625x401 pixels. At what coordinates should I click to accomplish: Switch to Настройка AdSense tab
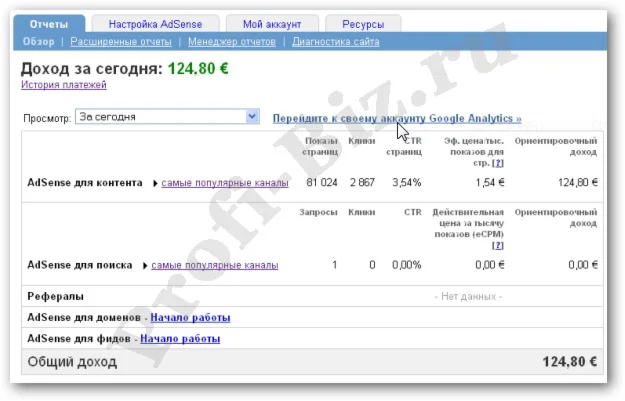point(155,24)
